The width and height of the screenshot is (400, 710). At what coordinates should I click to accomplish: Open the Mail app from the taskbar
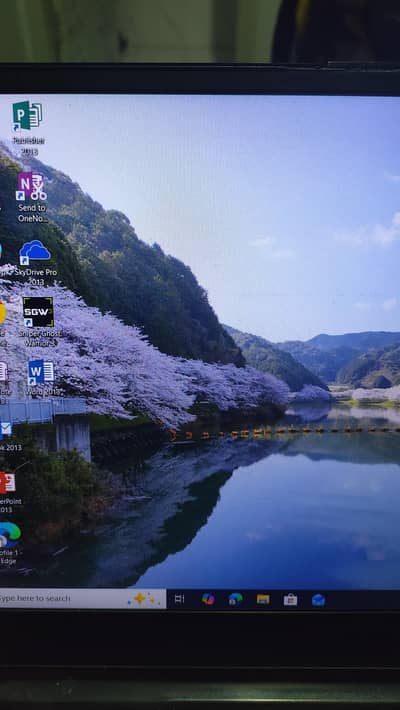tap(318, 600)
